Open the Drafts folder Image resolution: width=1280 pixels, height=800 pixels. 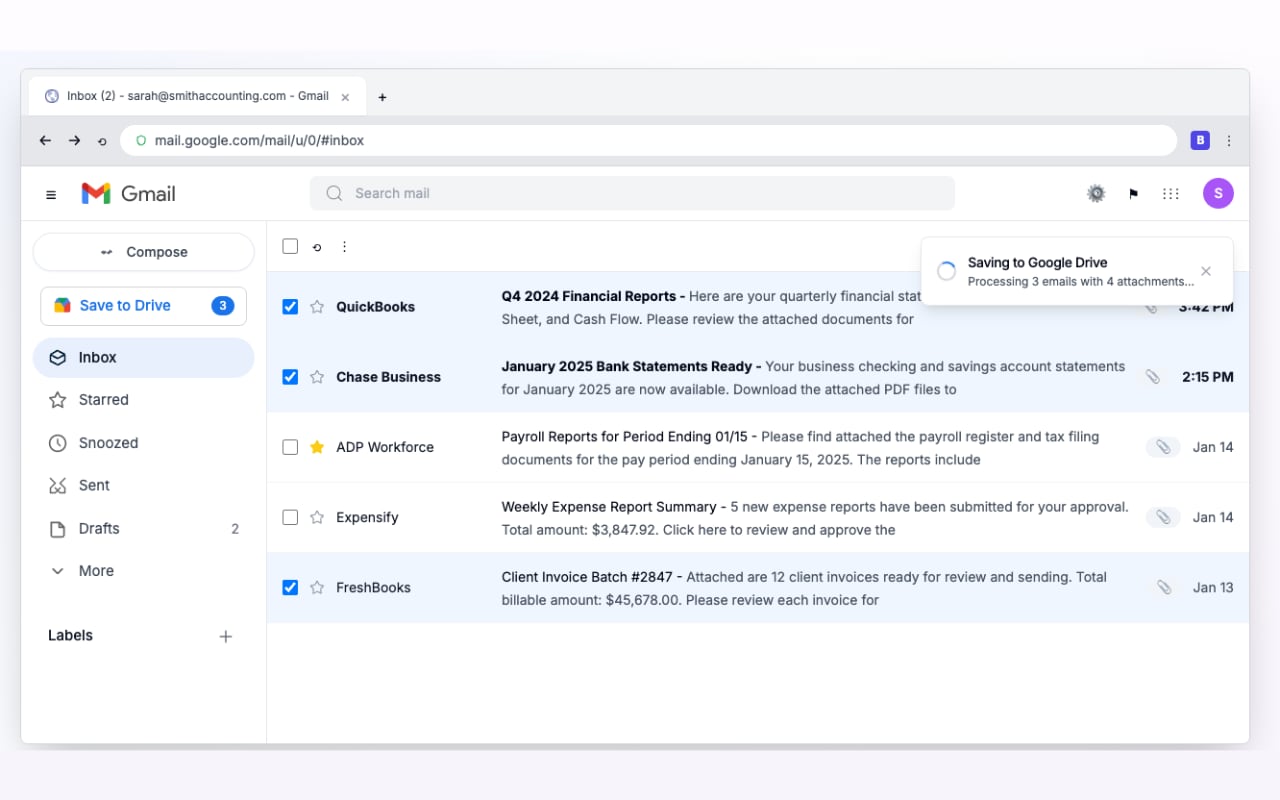pos(98,528)
